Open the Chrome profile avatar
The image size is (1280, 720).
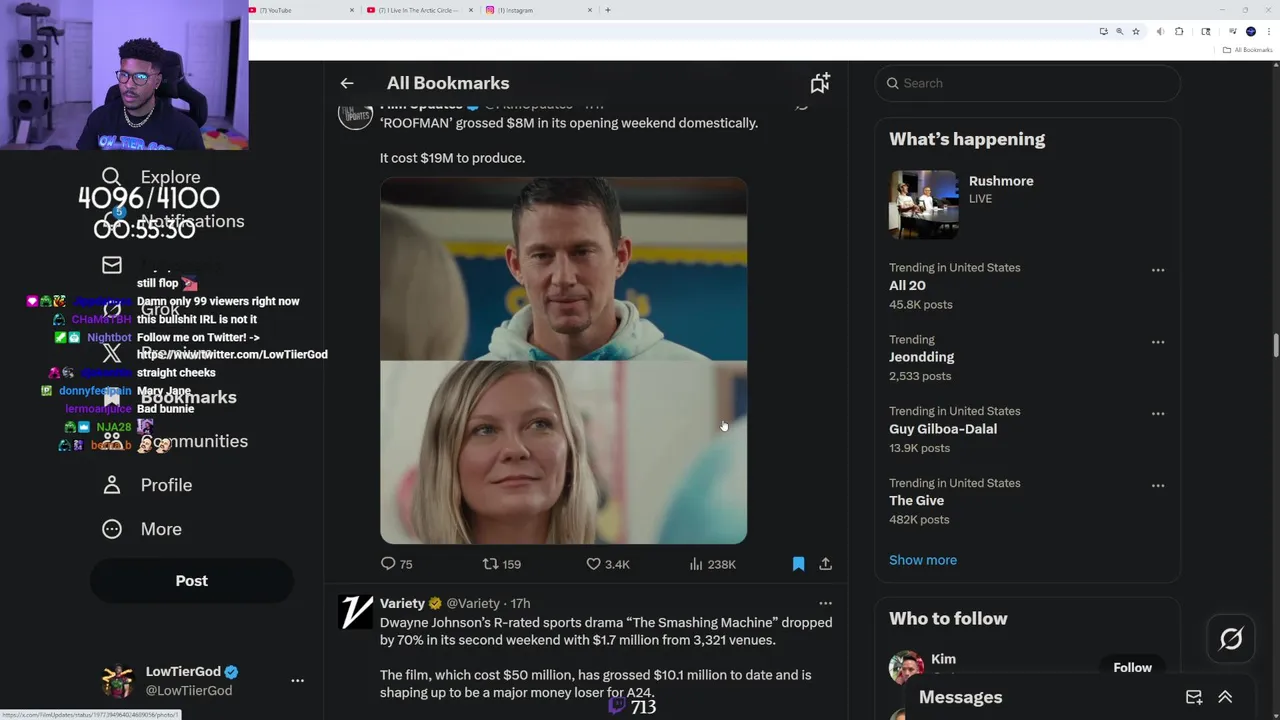1250,32
